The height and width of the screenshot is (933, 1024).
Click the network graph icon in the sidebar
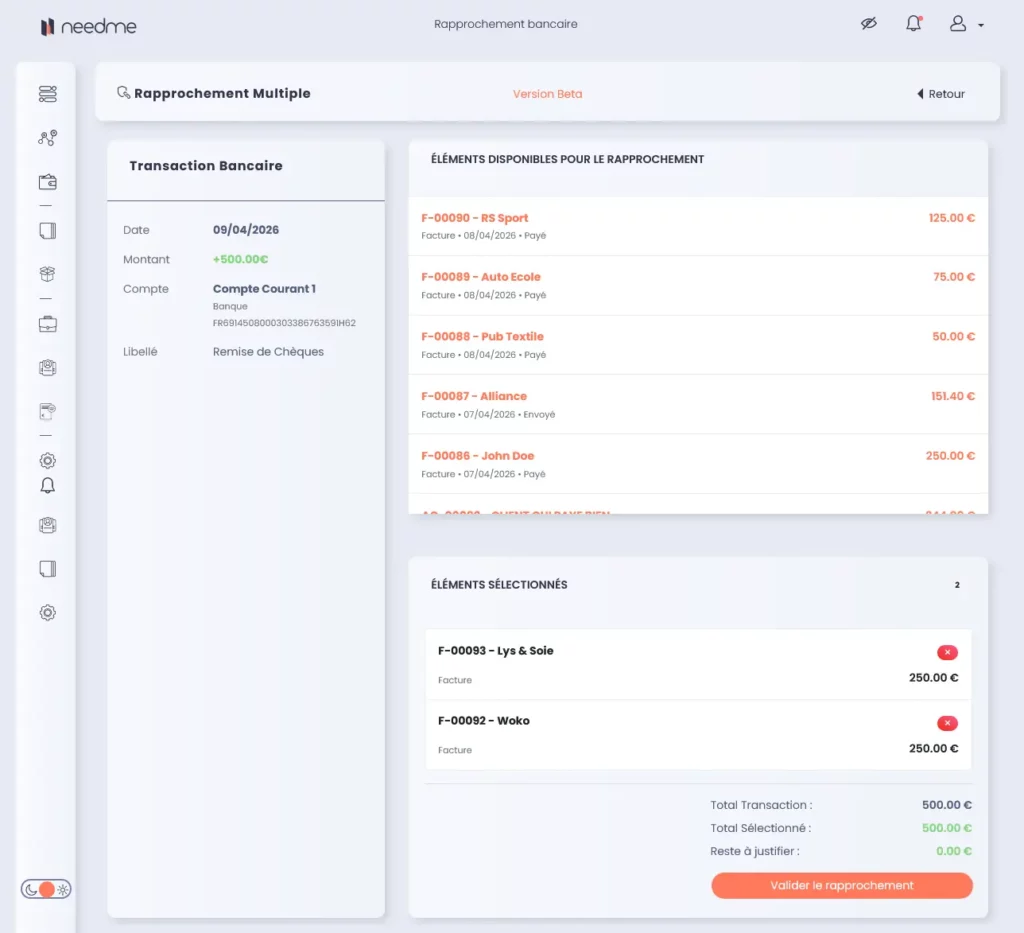[x=47, y=138]
